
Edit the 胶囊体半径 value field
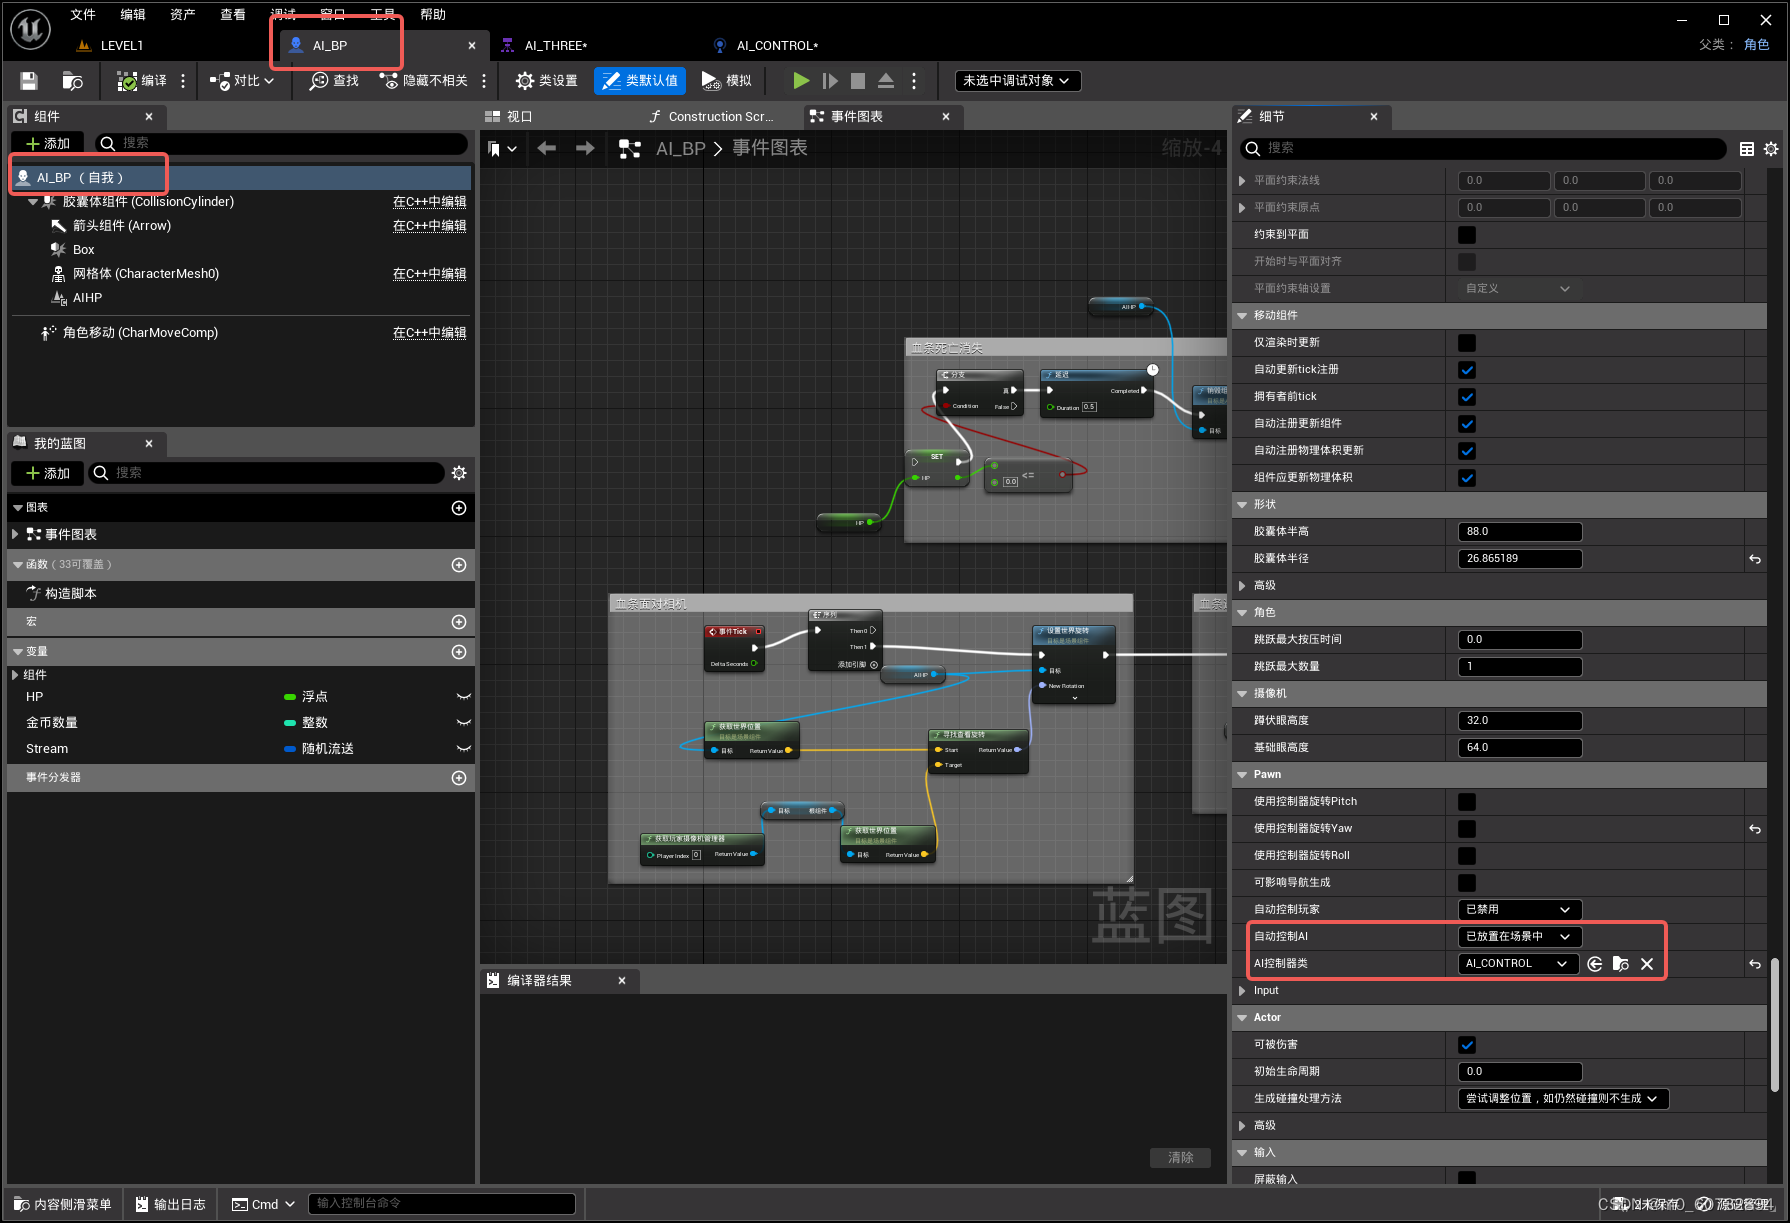click(1519, 558)
